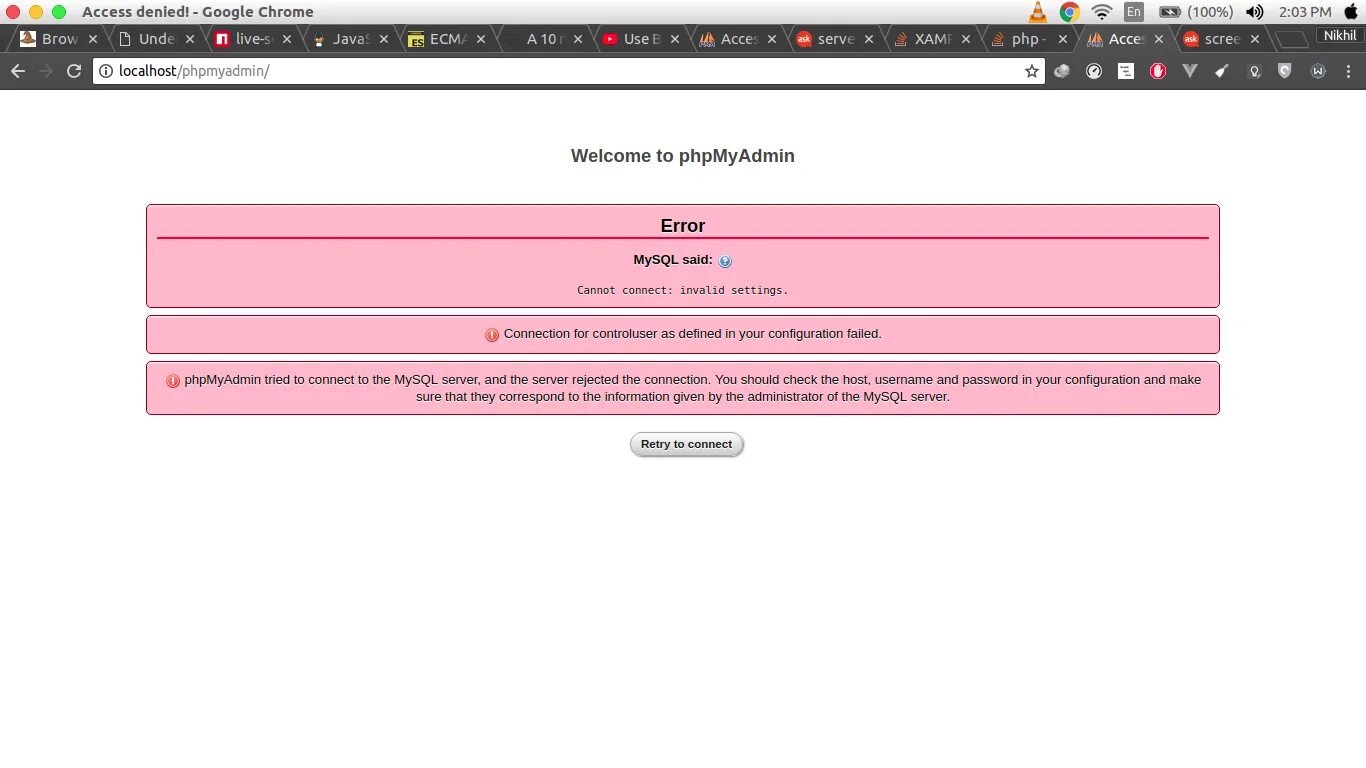Open the AdBlock red hand extension
This screenshot has width=1366, height=768.
pyautogui.click(x=1158, y=71)
